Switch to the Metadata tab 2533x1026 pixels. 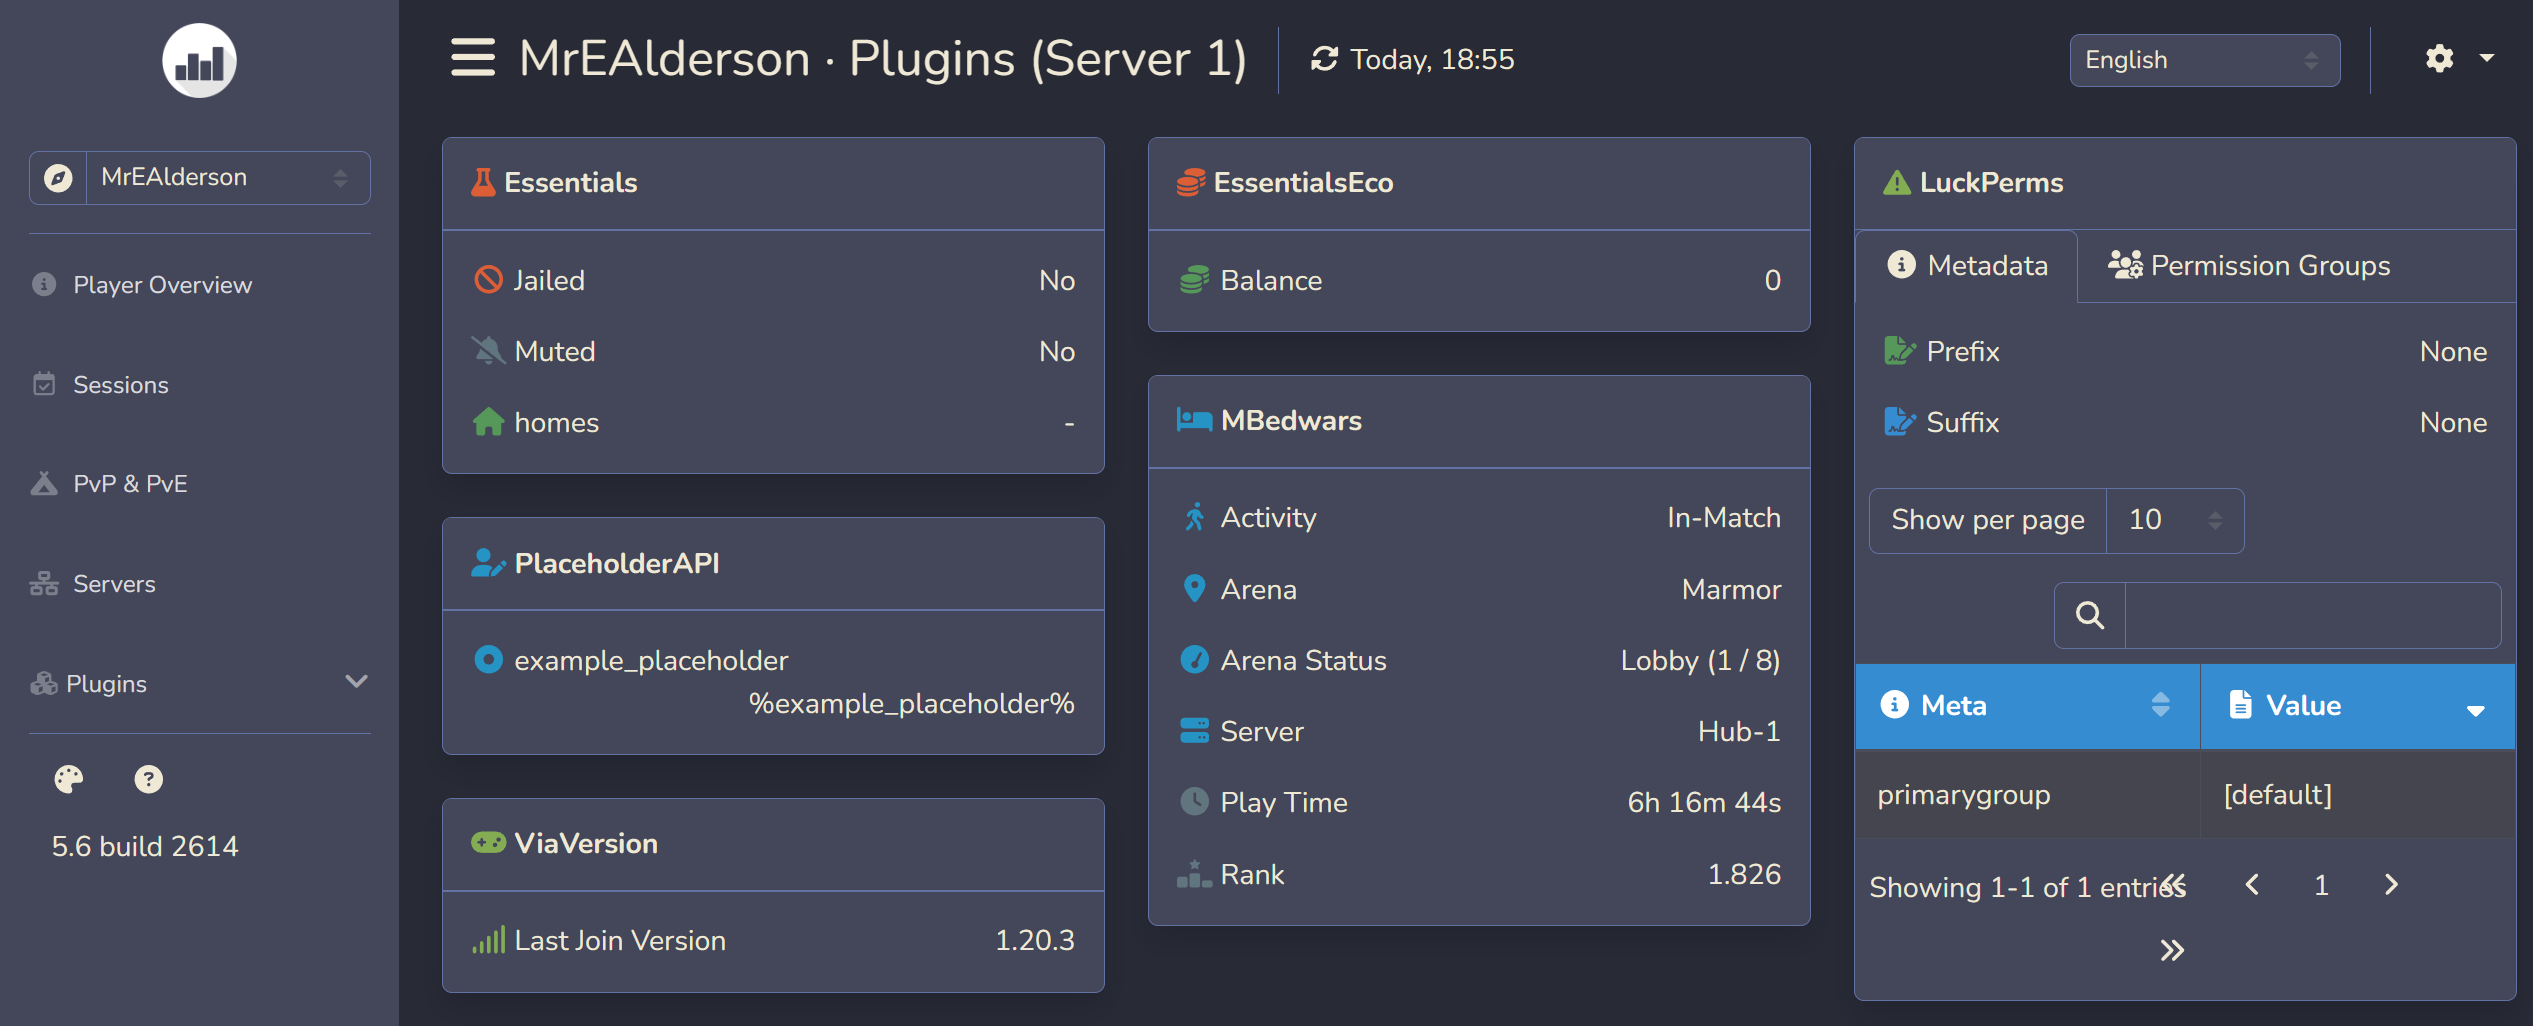(x=1966, y=266)
